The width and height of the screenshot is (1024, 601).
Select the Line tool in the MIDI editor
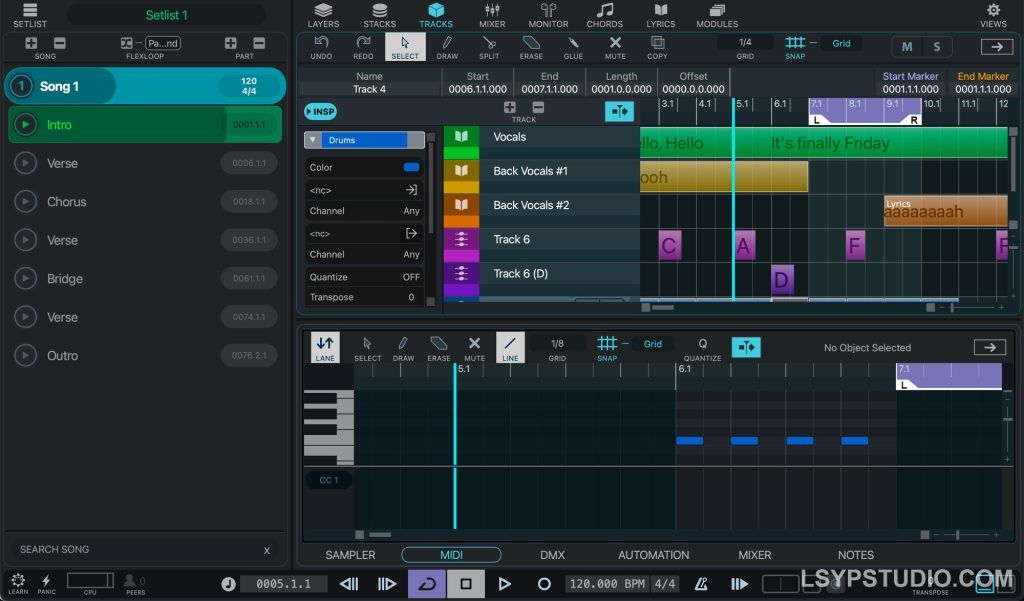pyautogui.click(x=510, y=347)
